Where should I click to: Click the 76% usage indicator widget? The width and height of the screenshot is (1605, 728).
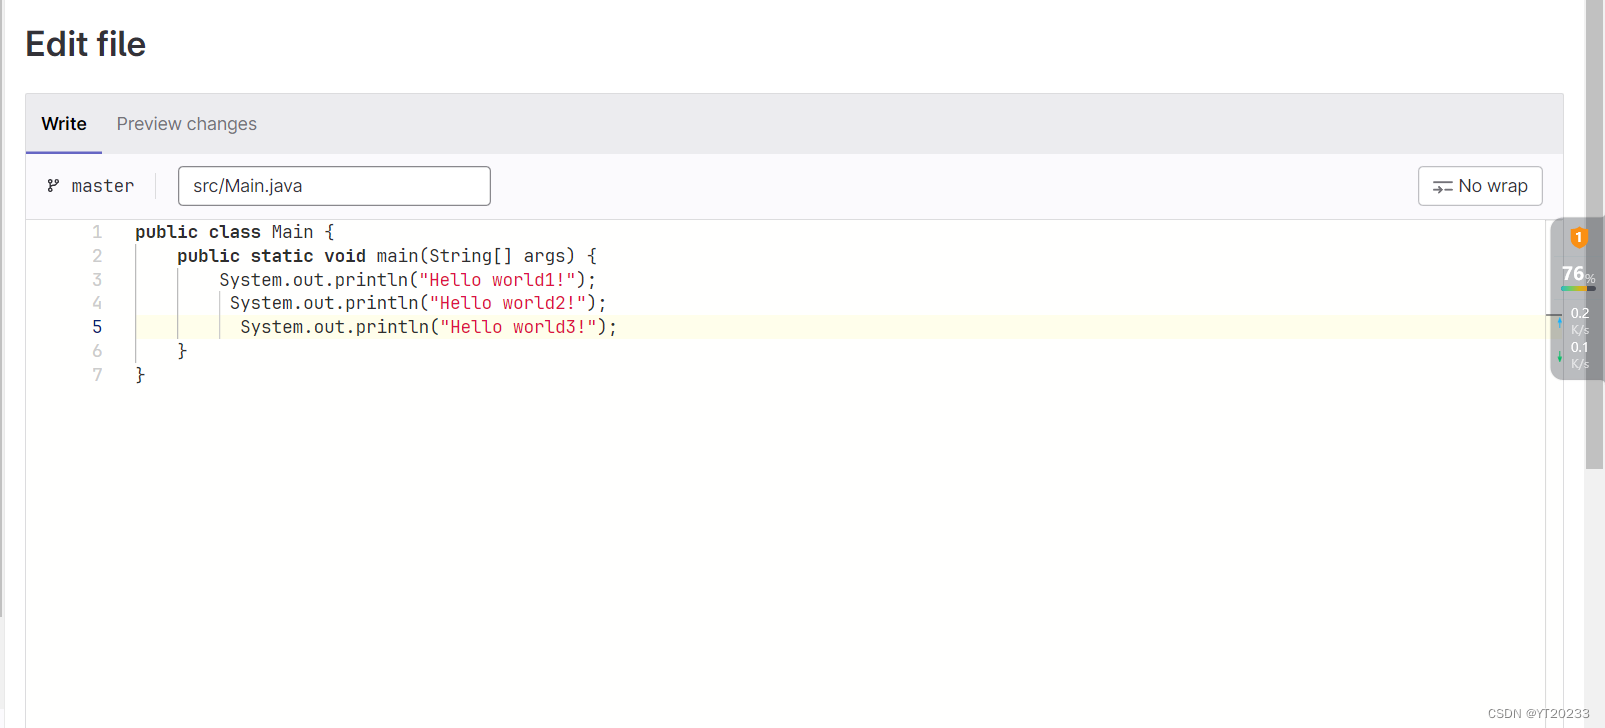pos(1578,275)
